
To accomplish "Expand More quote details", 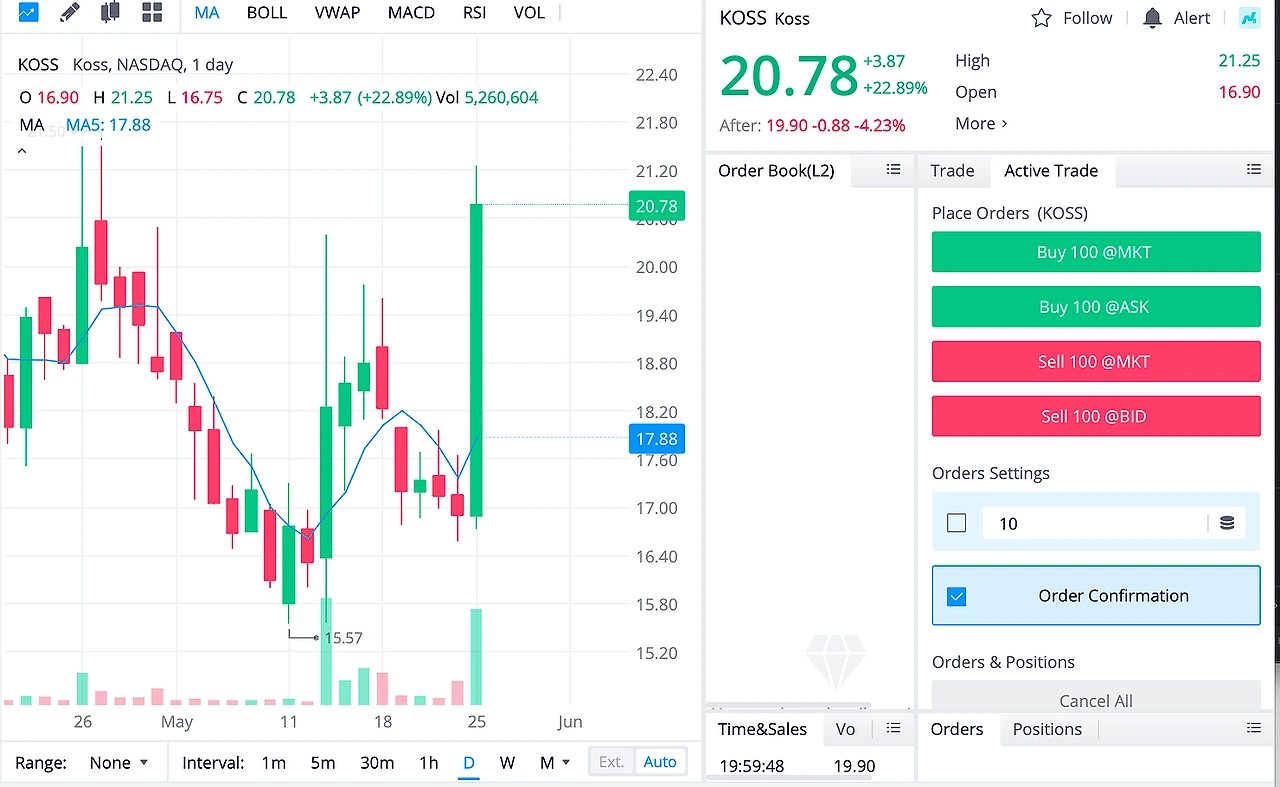I will click(981, 124).
